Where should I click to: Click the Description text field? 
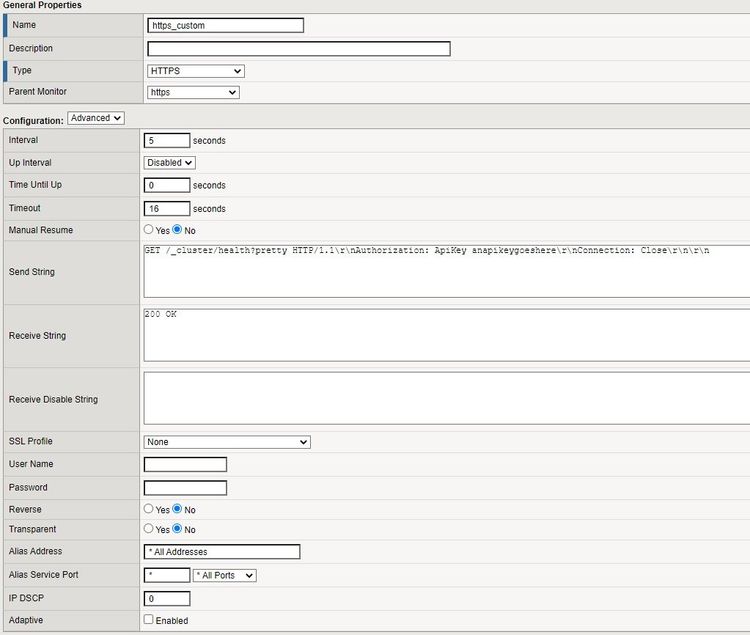[298, 48]
